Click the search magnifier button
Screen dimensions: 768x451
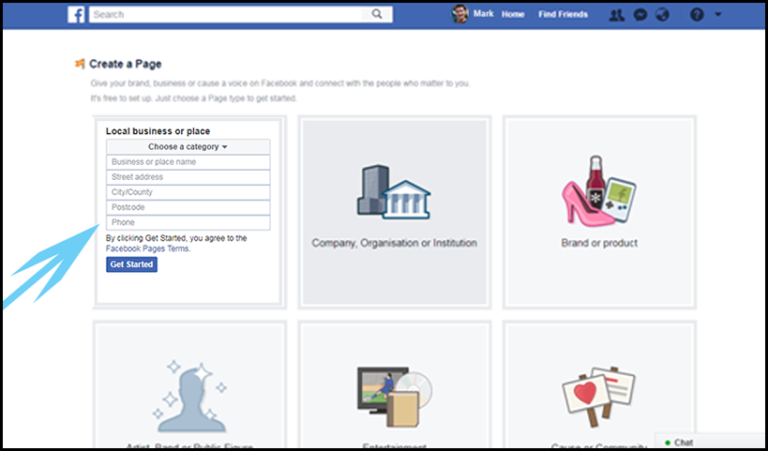377,14
